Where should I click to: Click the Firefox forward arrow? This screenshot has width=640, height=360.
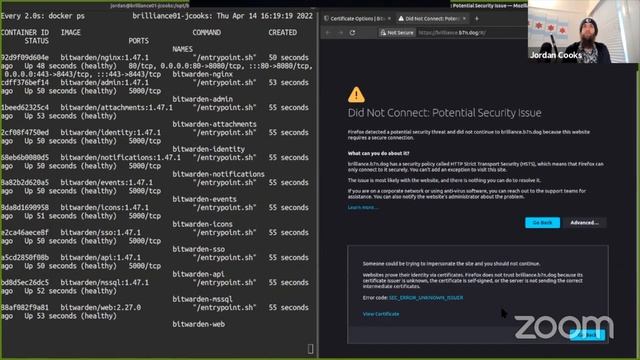coord(340,33)
